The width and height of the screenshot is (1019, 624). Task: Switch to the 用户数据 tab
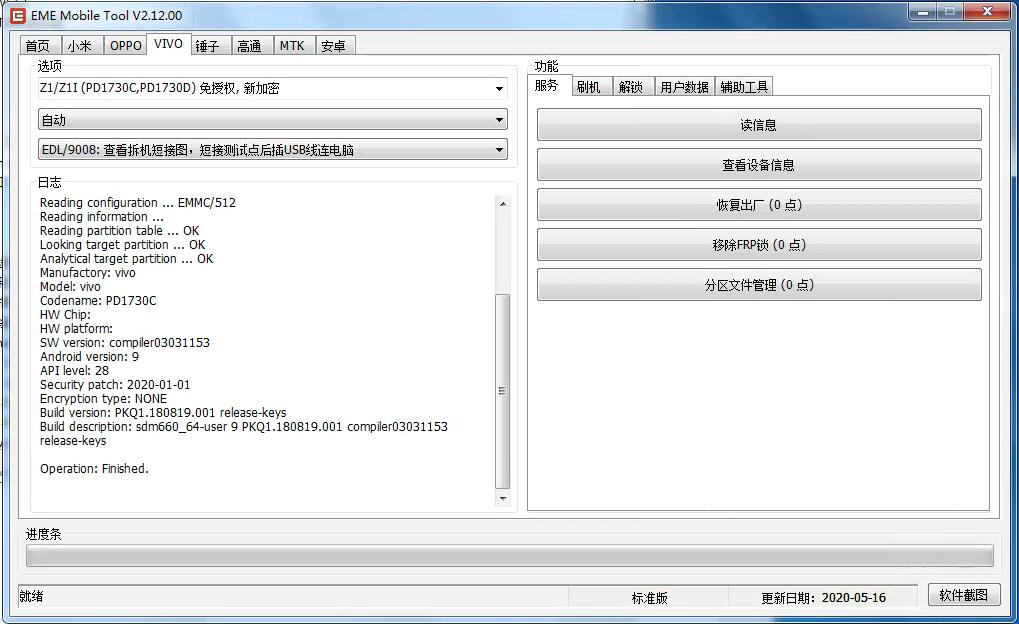(x=684, y=86)
